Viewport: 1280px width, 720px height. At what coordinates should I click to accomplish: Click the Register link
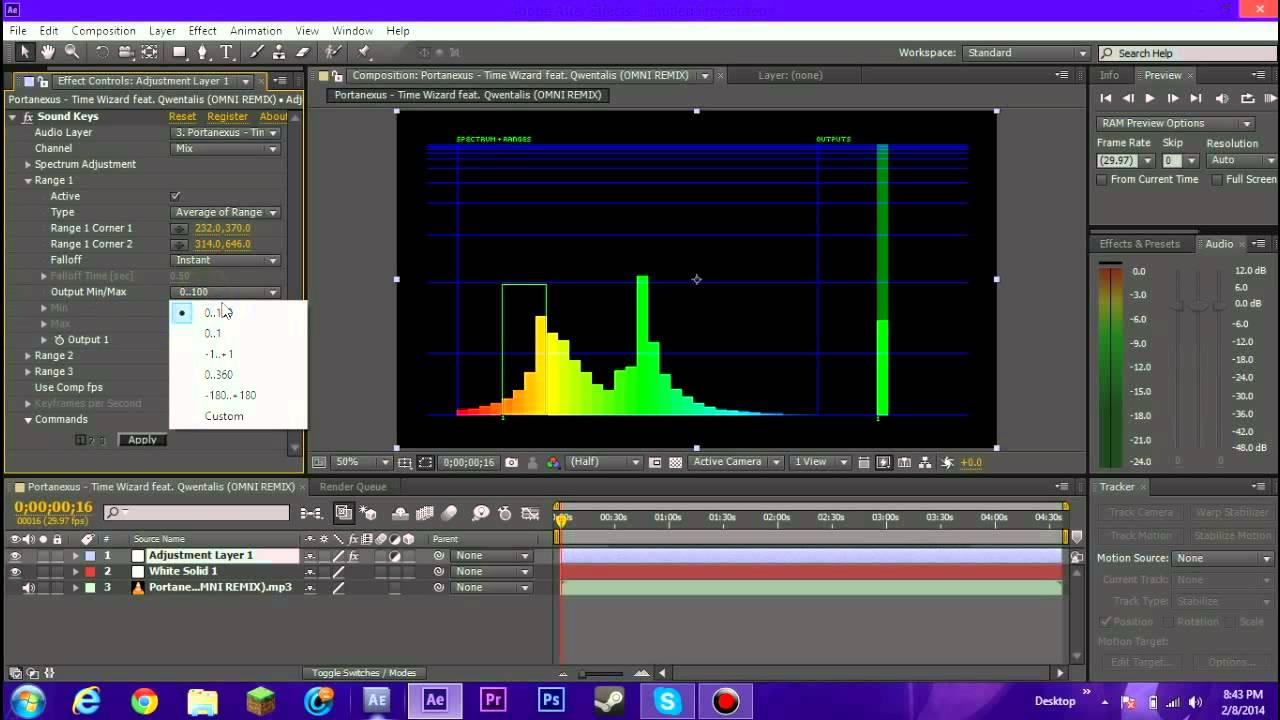click(227, 117)
